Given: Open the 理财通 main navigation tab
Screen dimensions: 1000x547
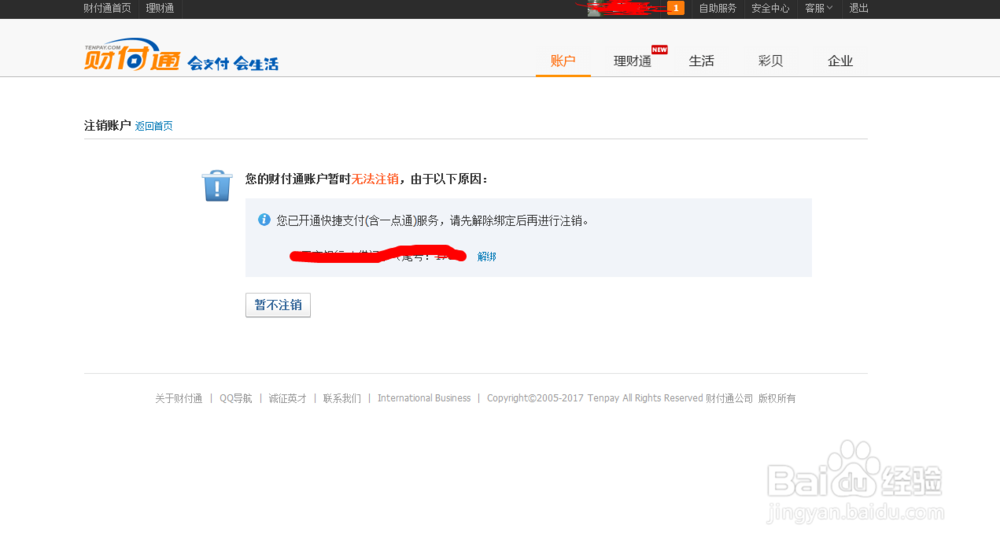Looking at the screenshot, I should (x=632, y=61).
